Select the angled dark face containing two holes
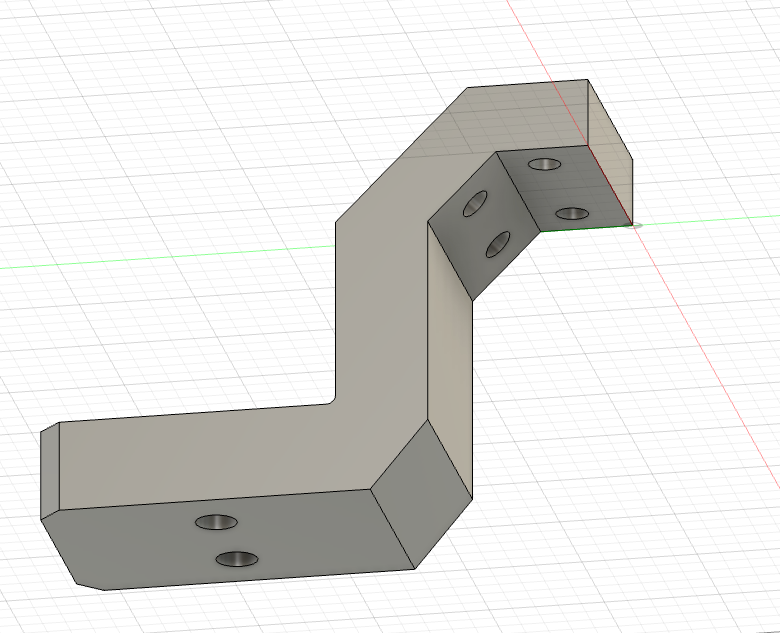This screenshot has height=633, width=780. (470, 250)
